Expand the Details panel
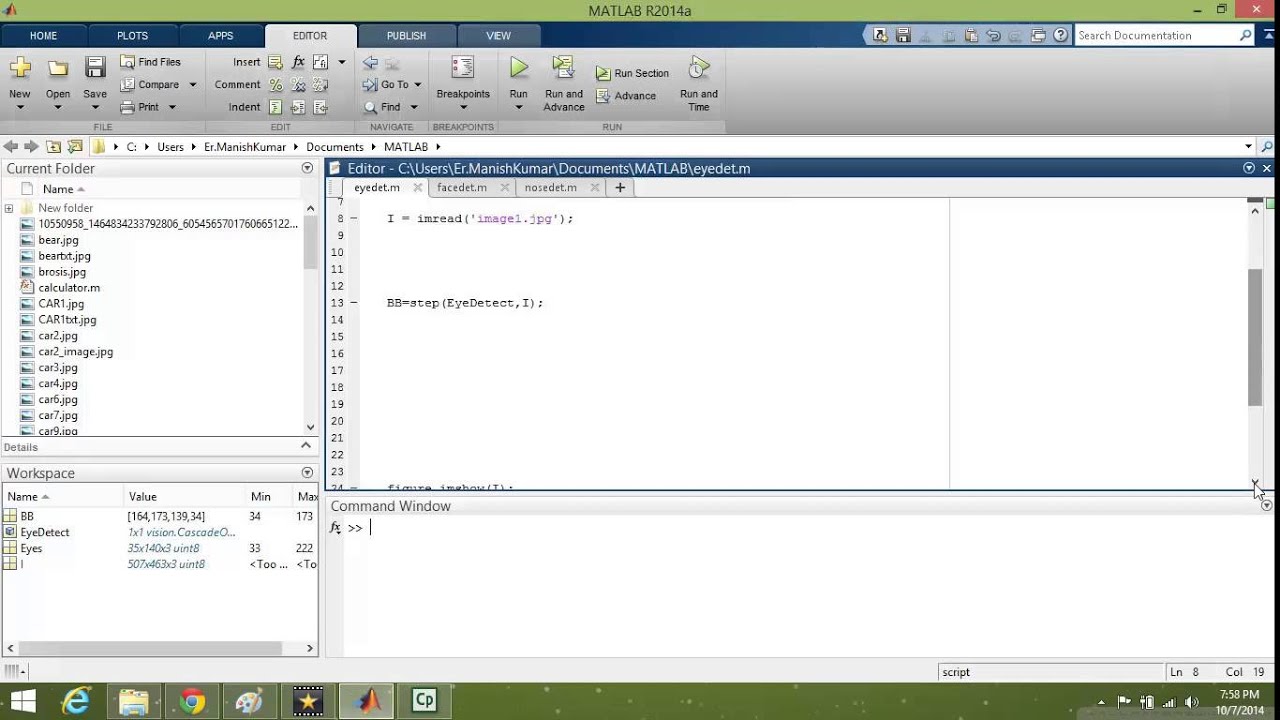1280x720 pixels. click(x=307, y=446)
